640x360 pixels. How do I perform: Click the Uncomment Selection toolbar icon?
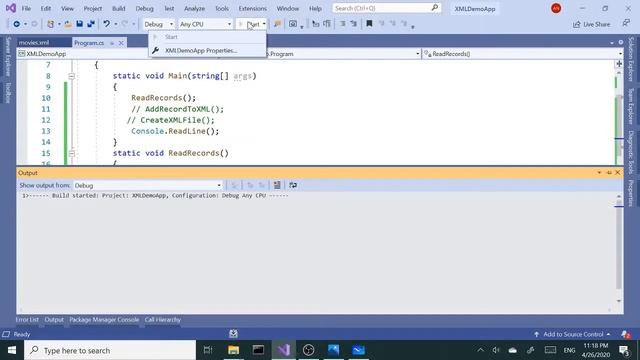tap(327, 24)
